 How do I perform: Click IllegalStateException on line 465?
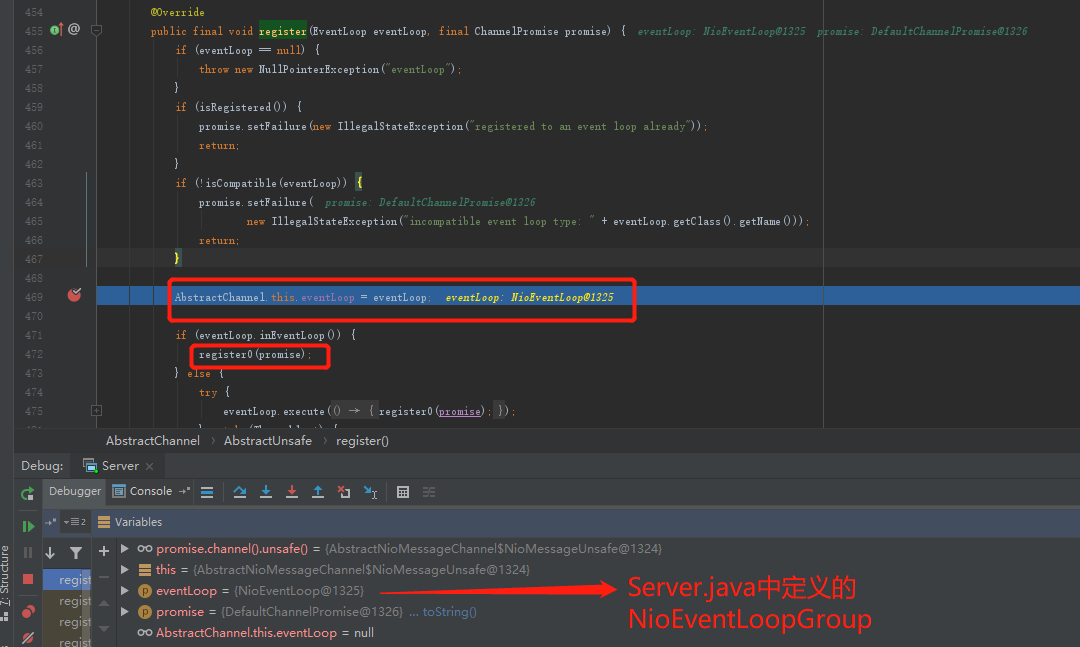(334, 222)
